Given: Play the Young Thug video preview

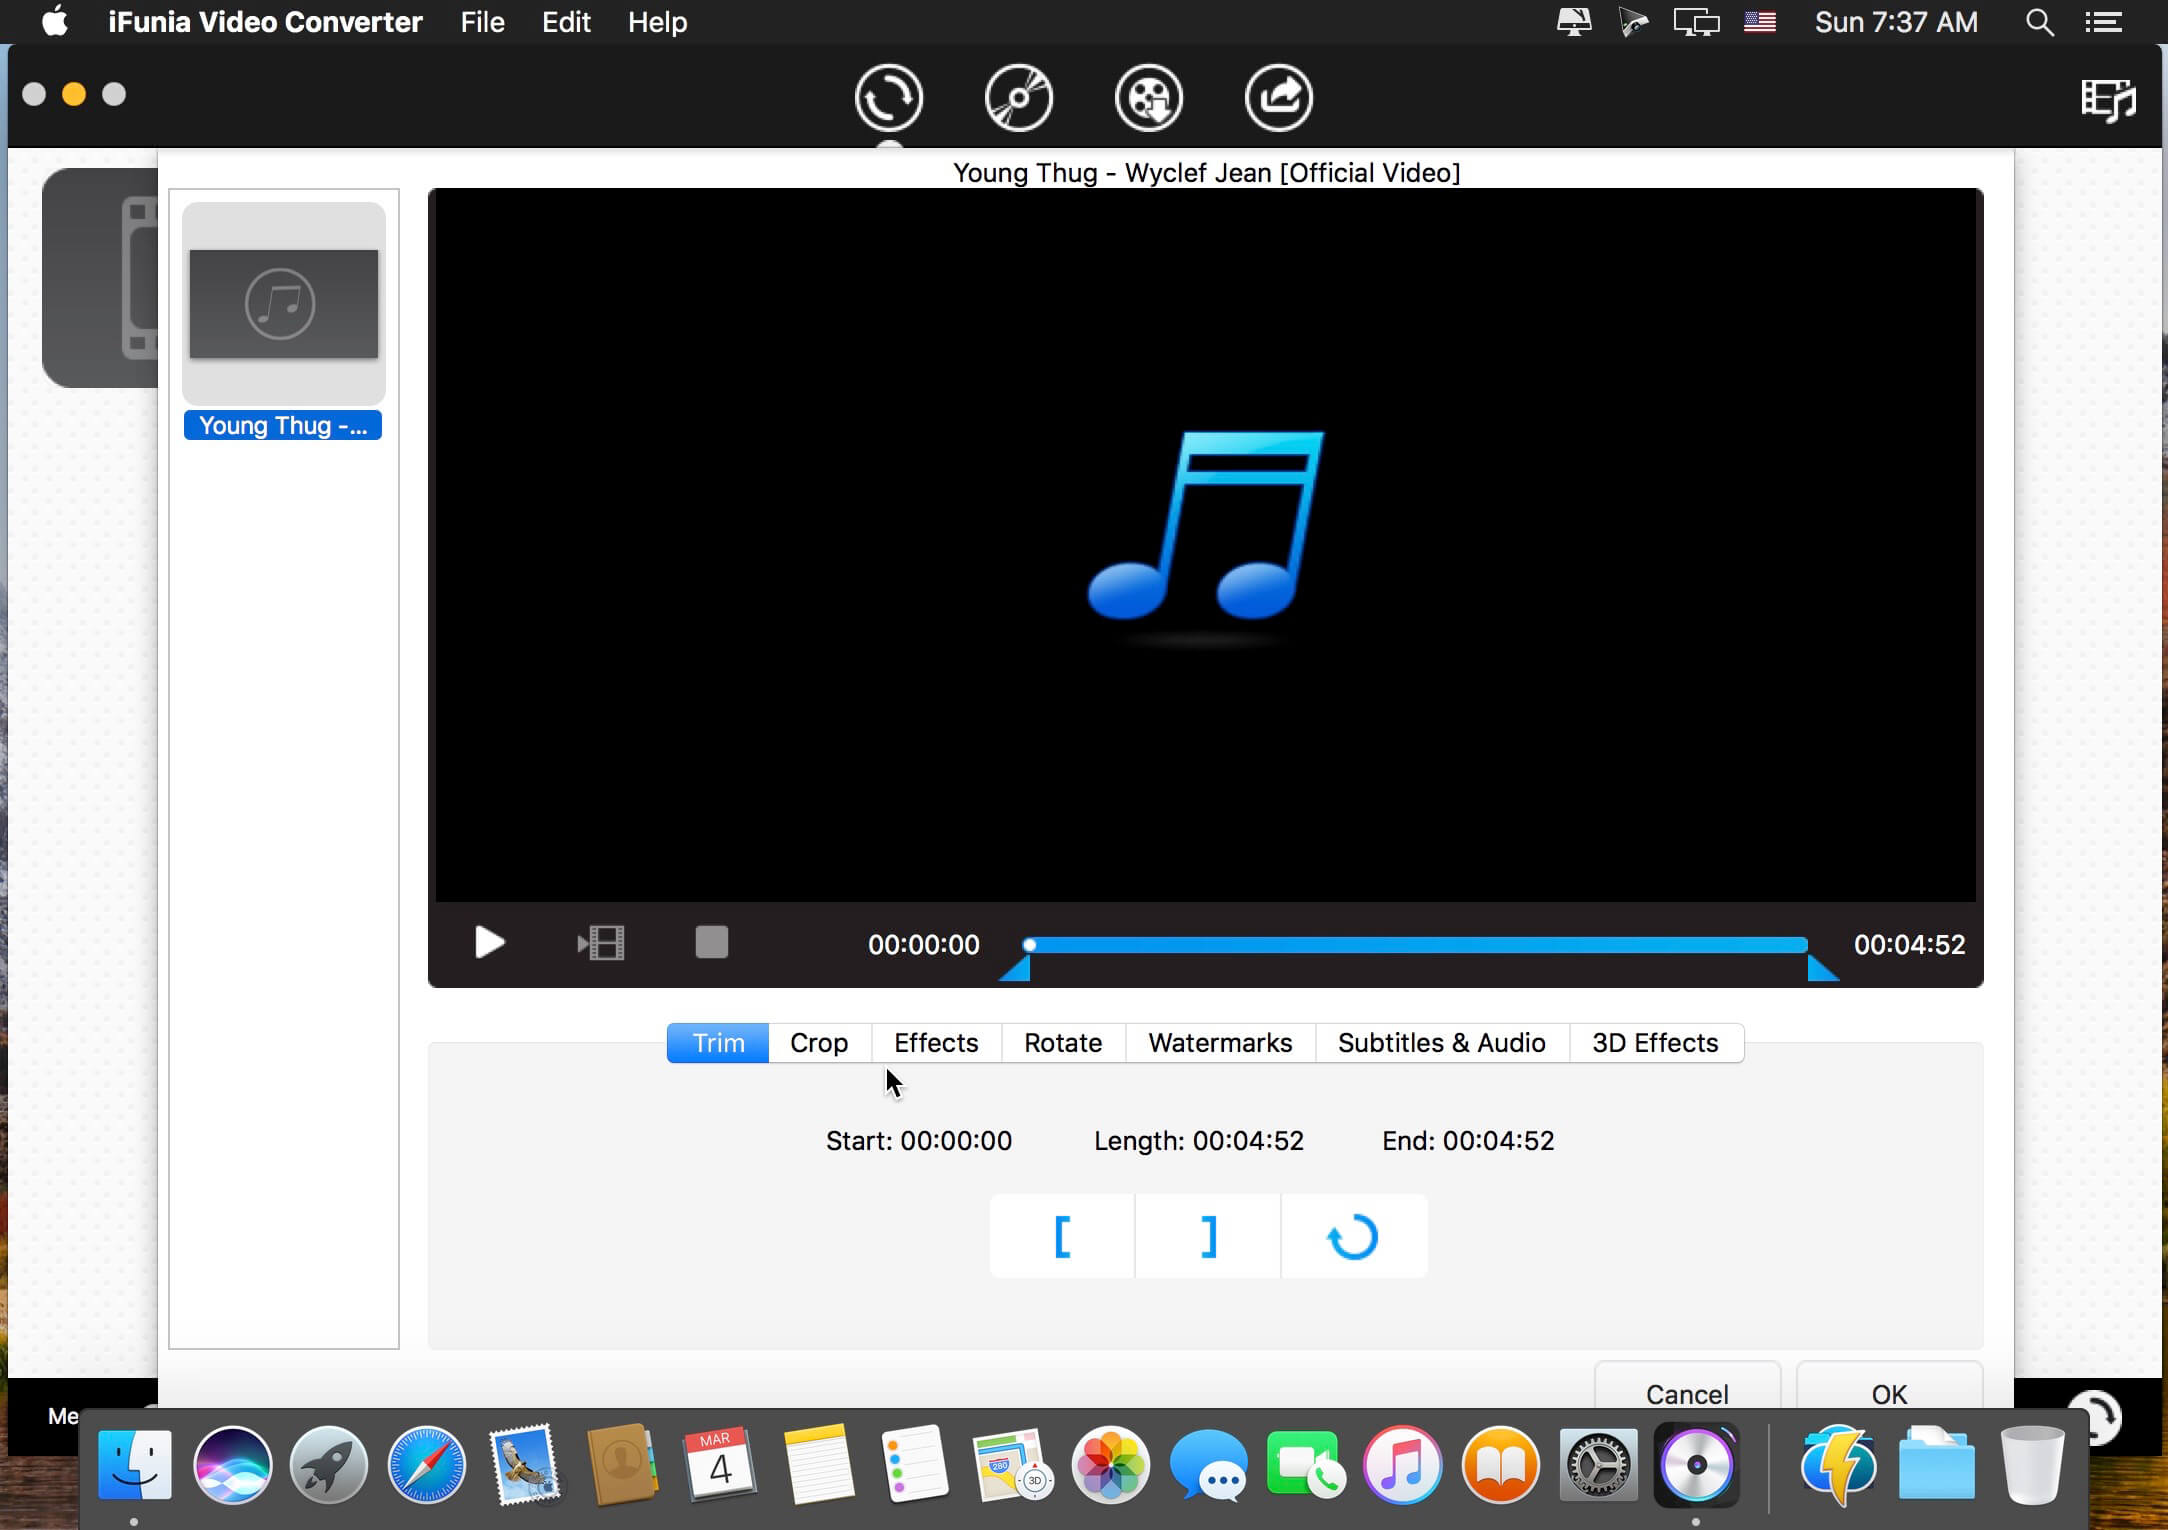Looking at the screenshot, I should (489, 942).
